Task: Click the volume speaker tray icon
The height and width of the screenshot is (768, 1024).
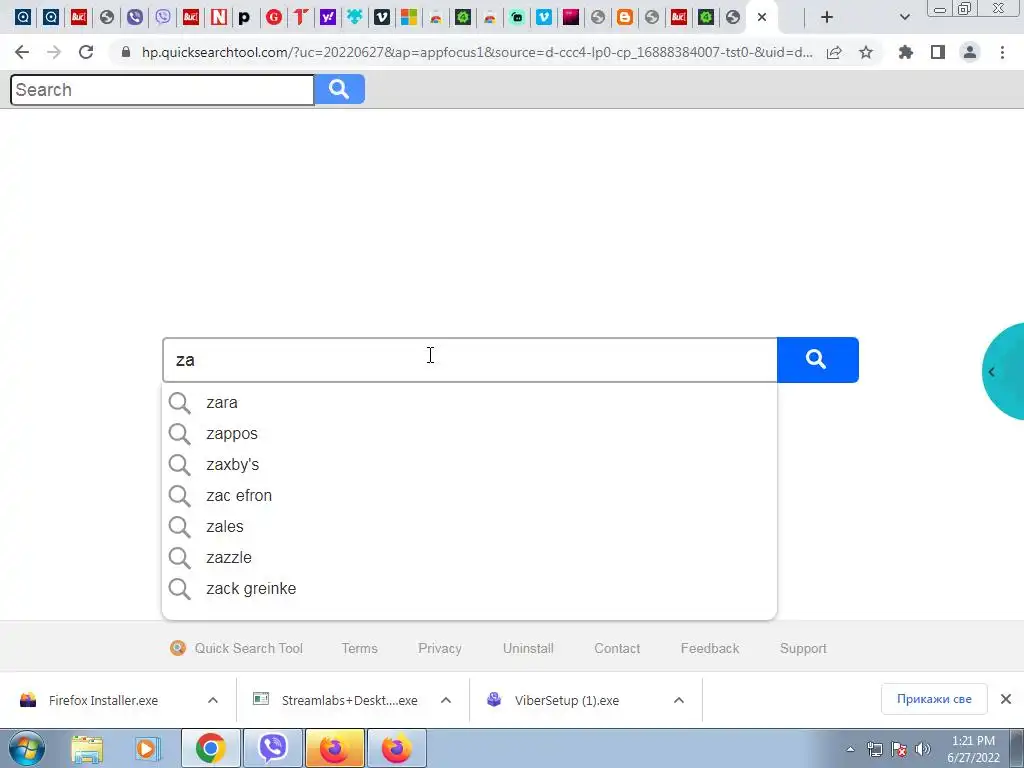Action: (x=923, y=750)
